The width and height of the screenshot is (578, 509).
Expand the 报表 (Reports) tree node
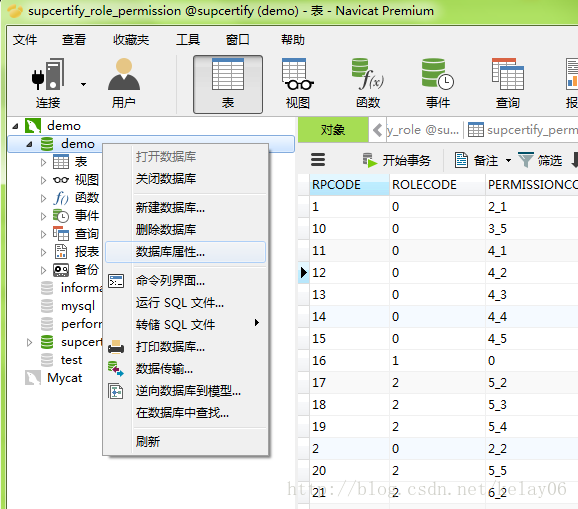(43, 252)
